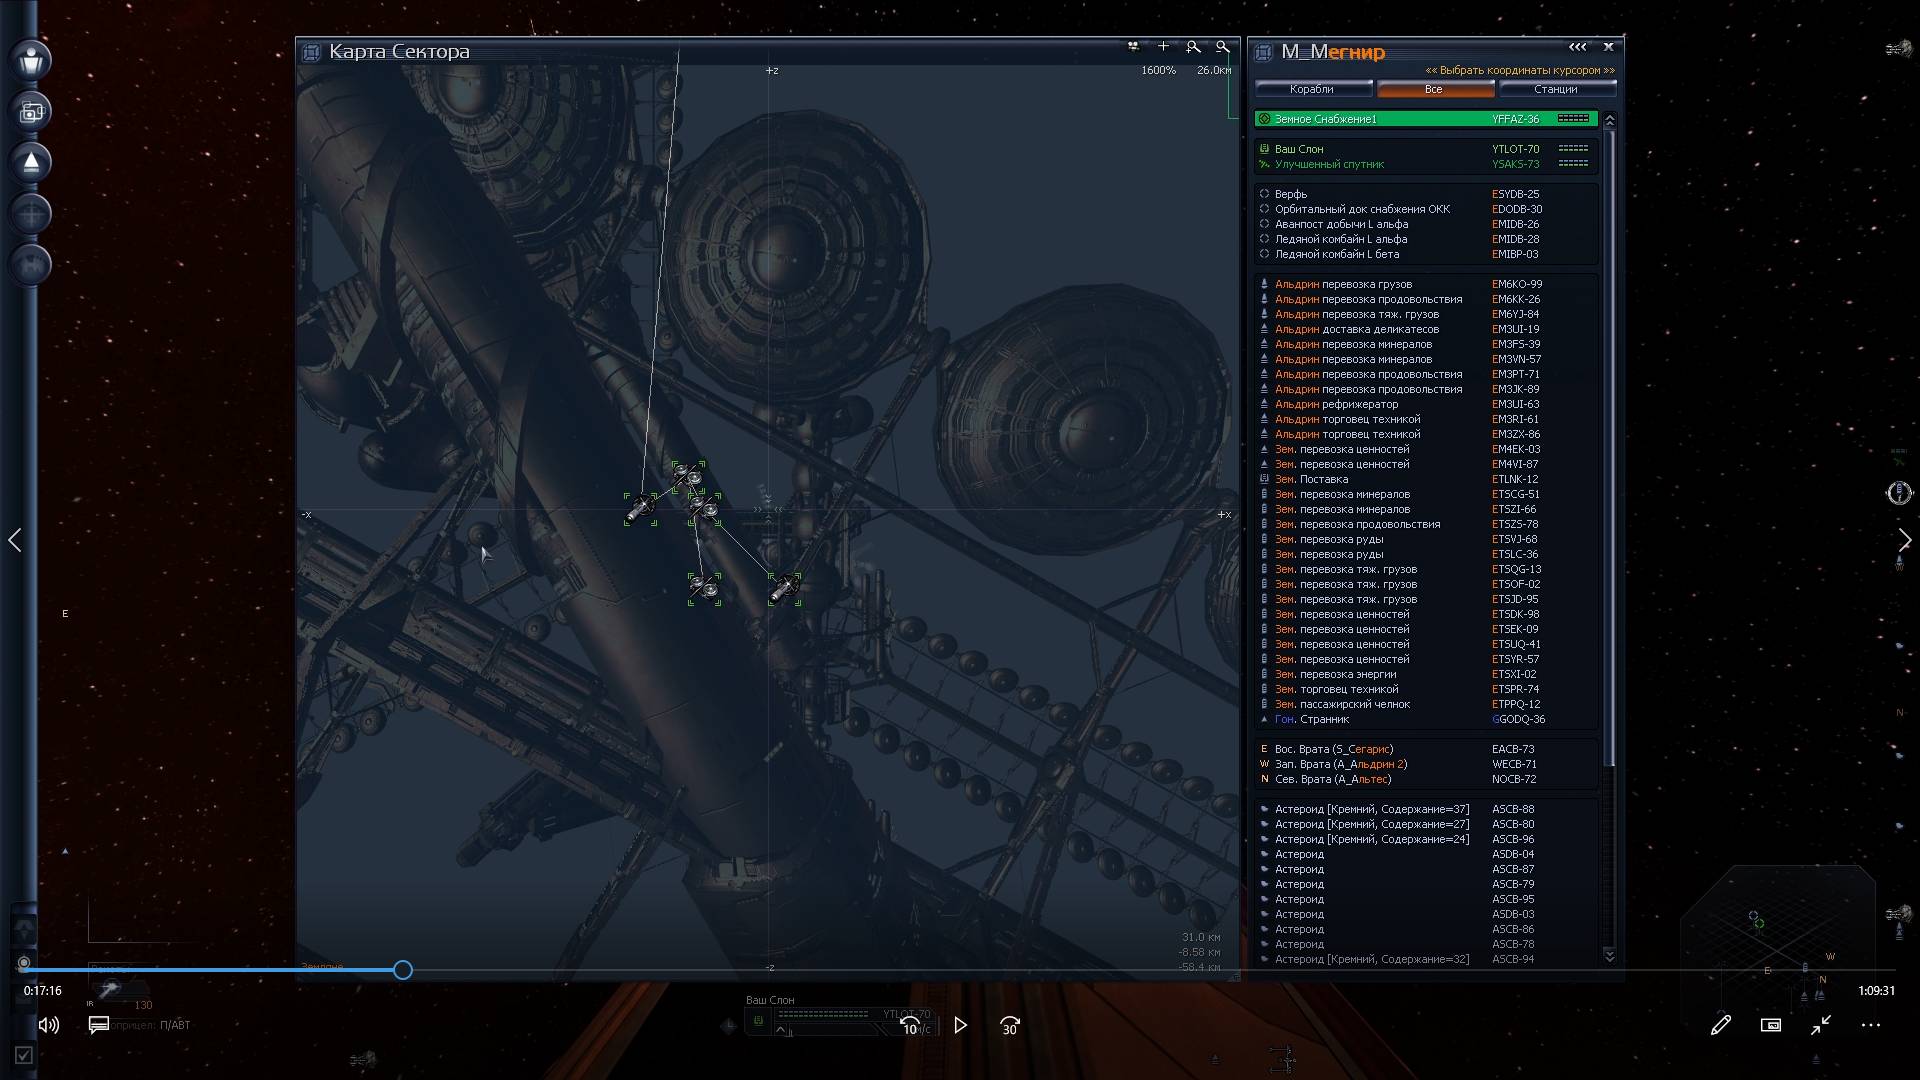Switch to the Корабли tab
This screenshot has width=1920, height=1080.
point(1311,89)
